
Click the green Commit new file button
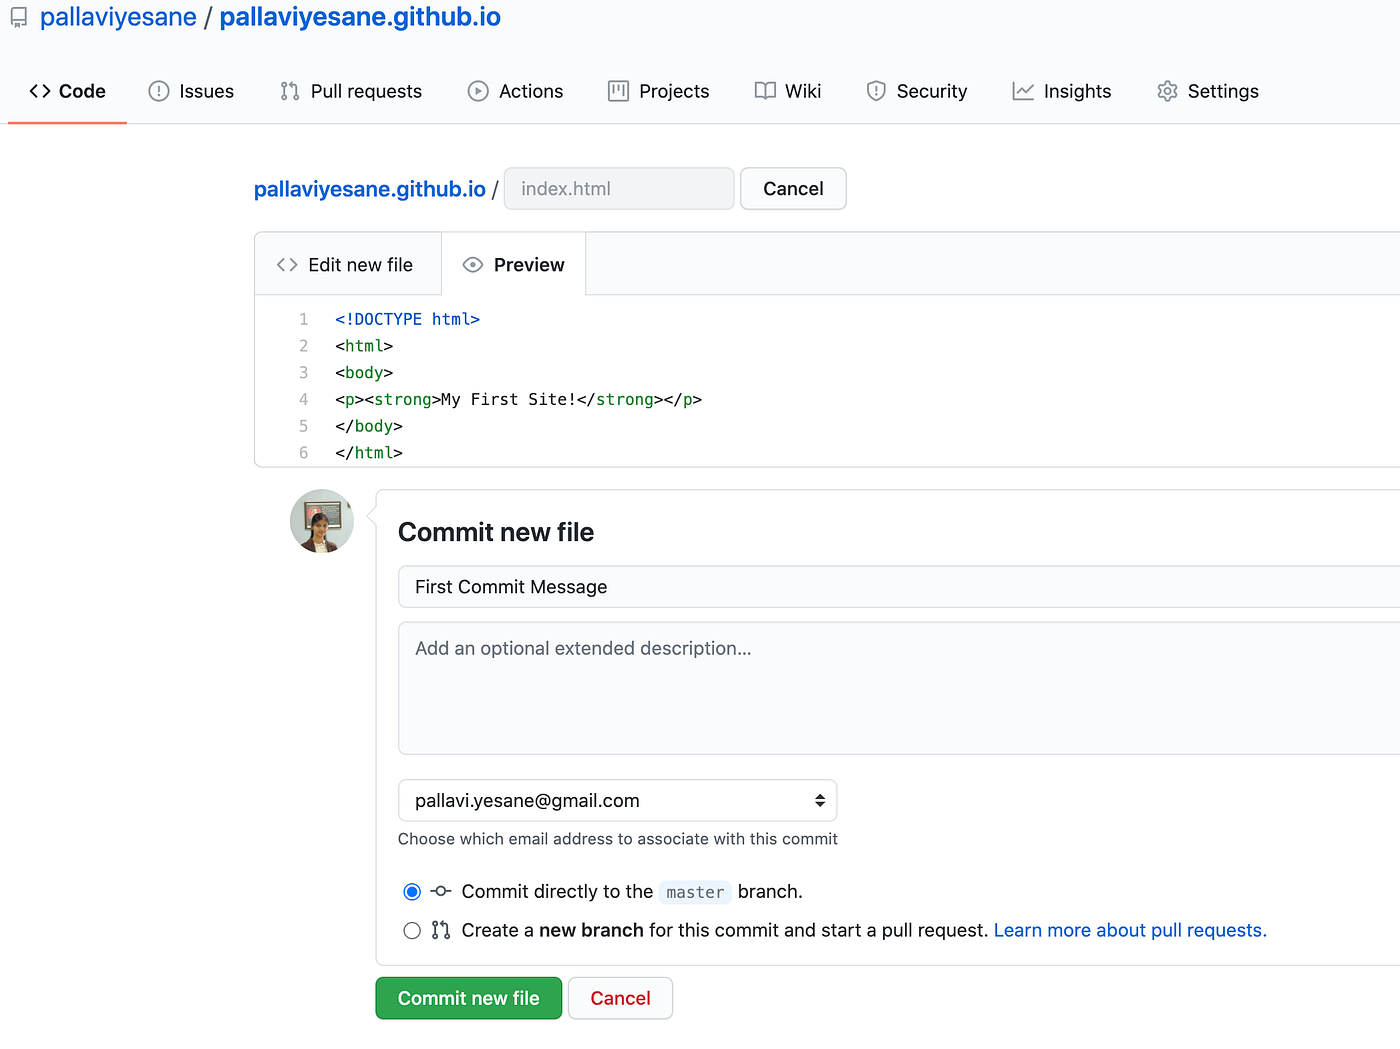(469, 998)
